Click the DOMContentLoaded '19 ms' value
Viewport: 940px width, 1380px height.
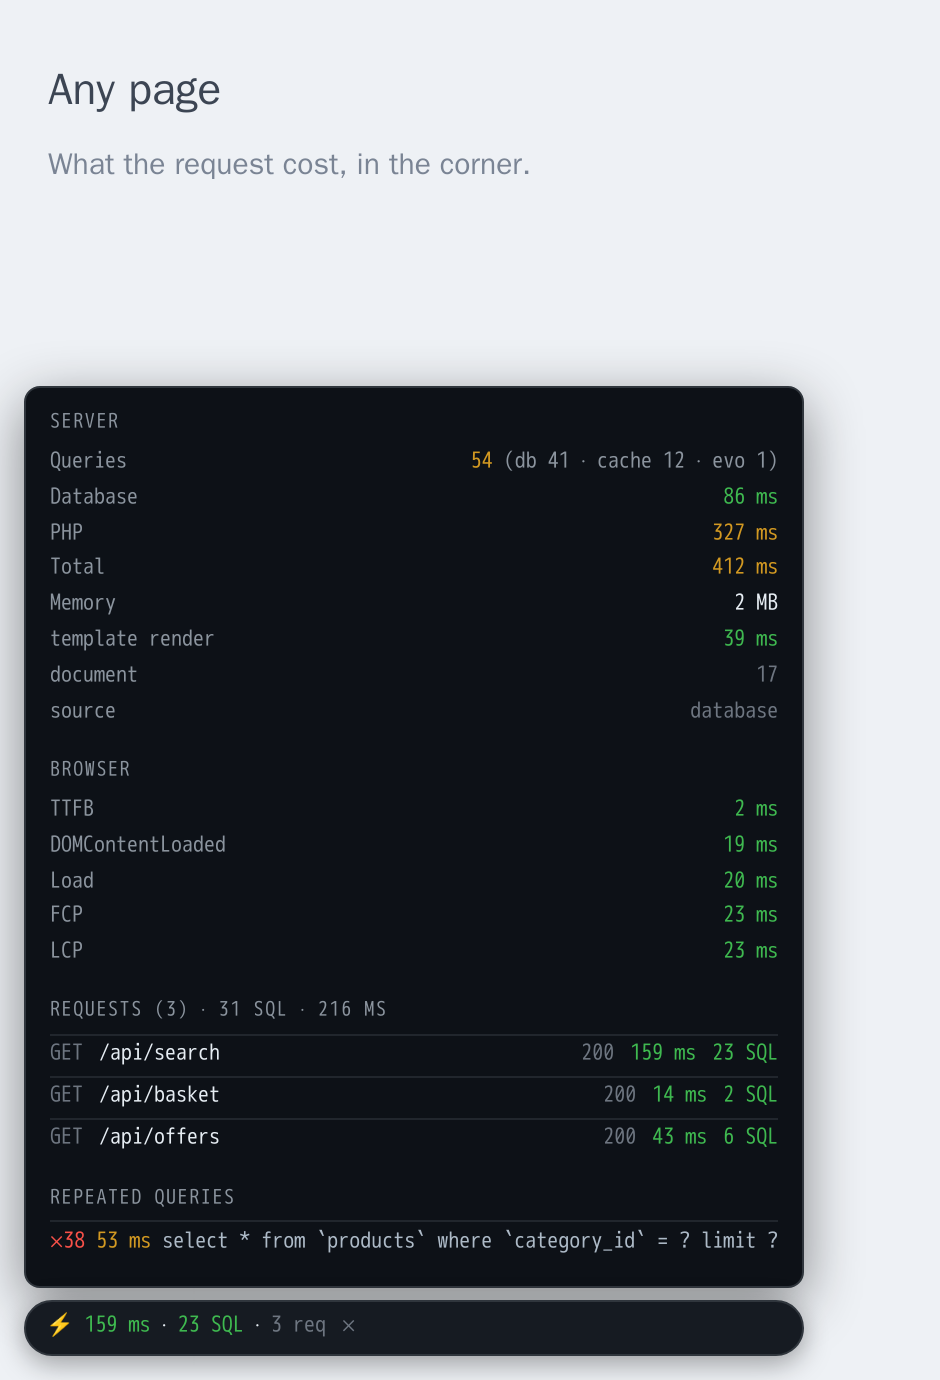[x=750, y=845]
